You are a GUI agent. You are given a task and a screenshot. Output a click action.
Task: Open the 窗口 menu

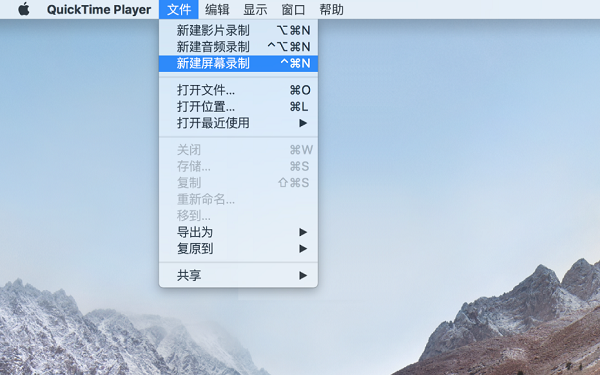(x=293, y=9)
